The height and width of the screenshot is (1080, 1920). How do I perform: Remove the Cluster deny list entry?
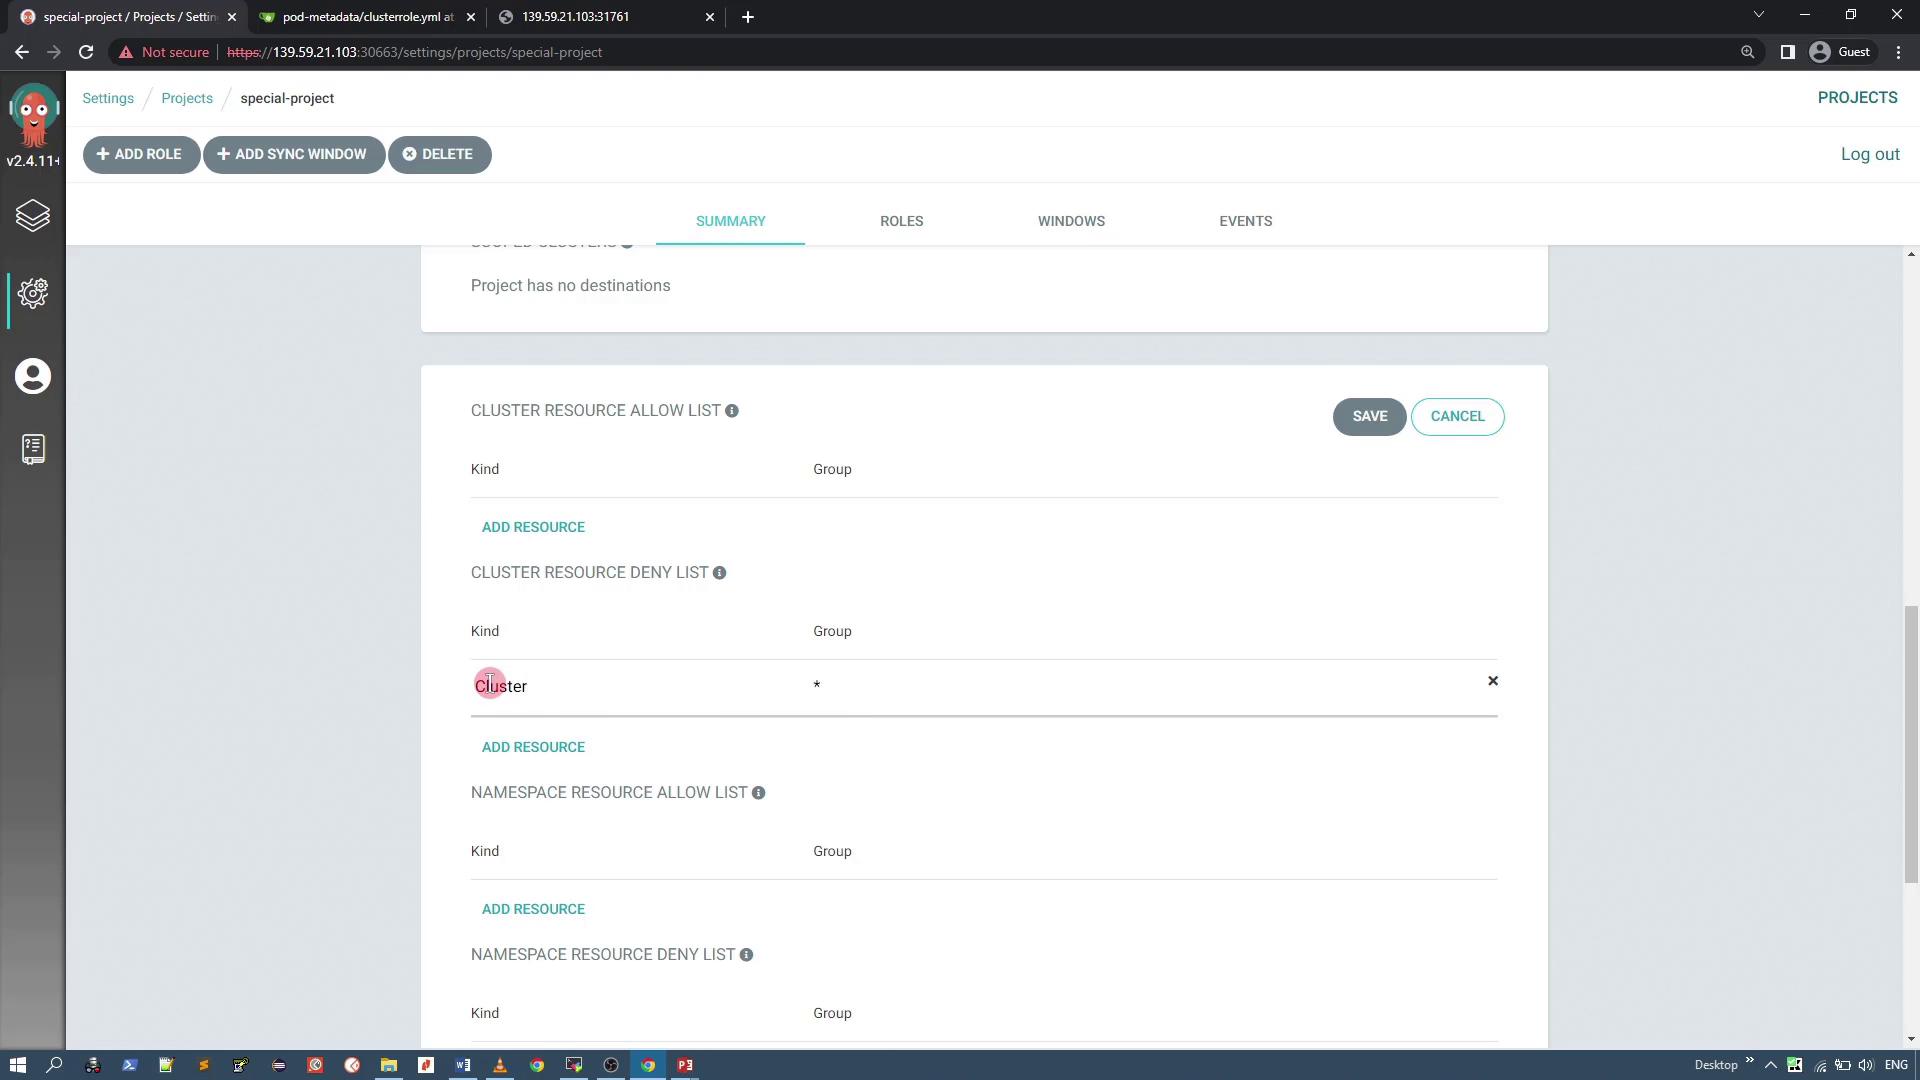pos(1493,681)
